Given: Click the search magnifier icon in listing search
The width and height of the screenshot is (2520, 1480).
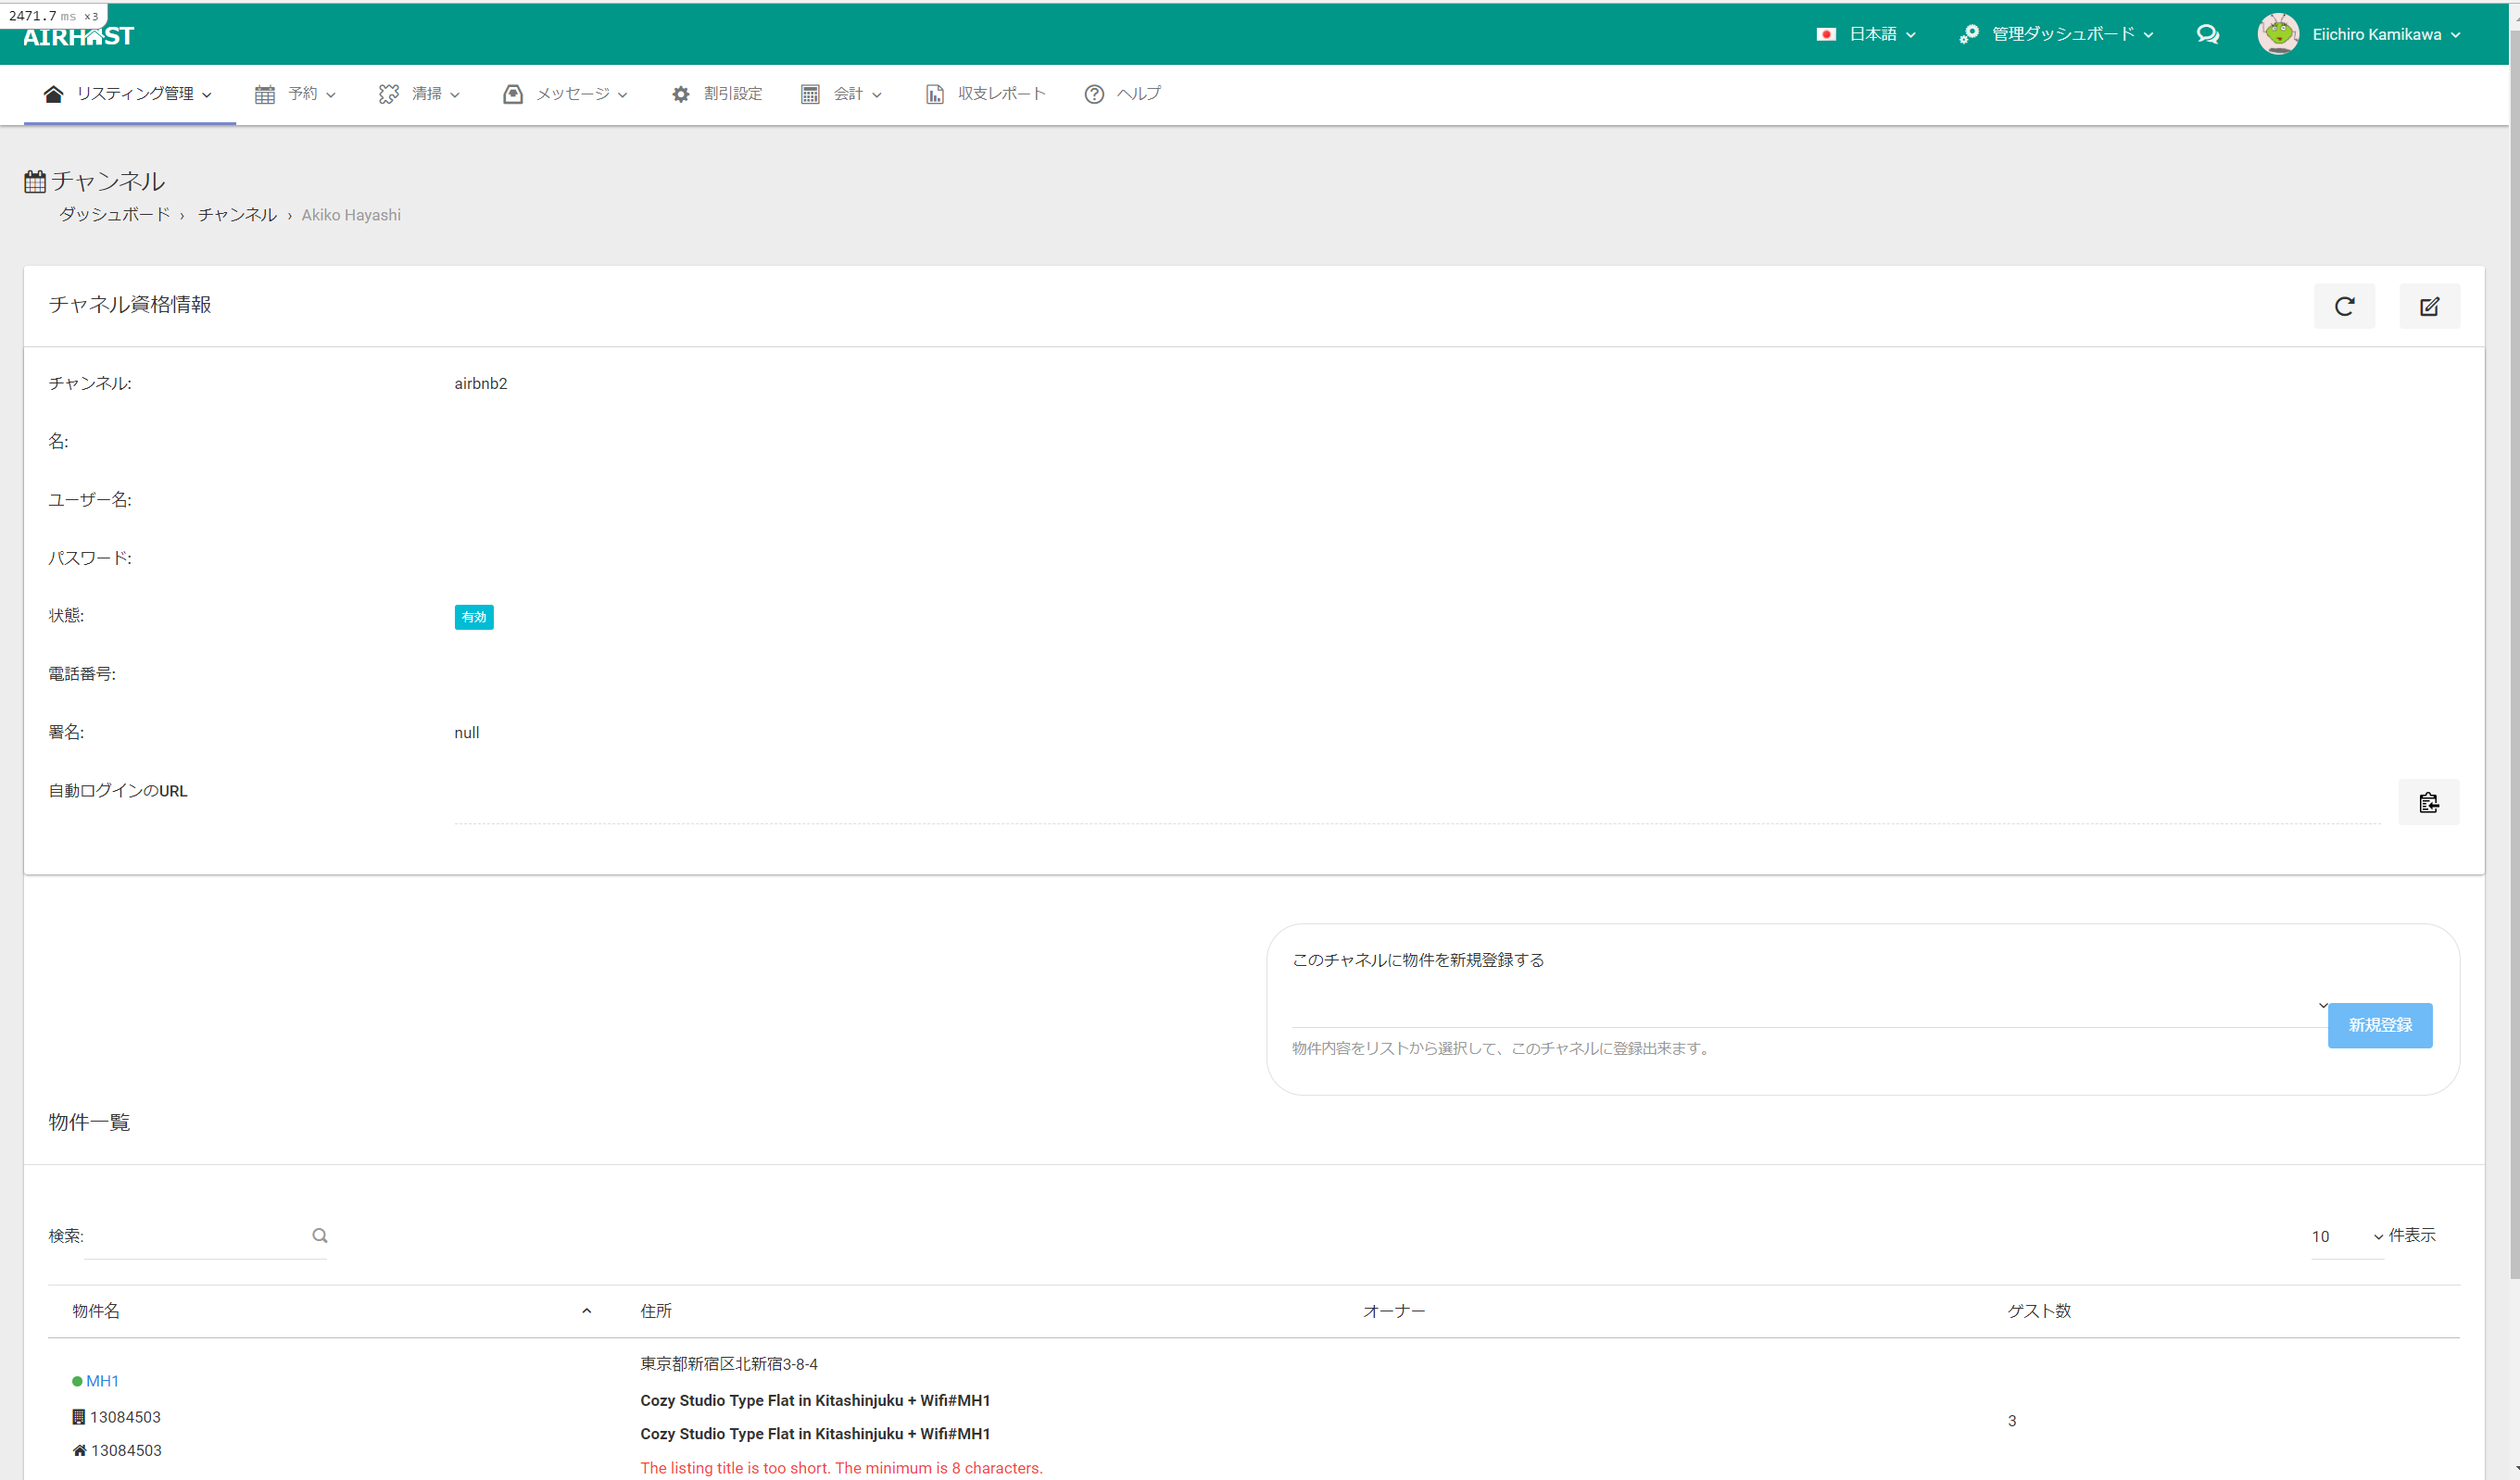Looking at the screenshot, I should 319,1235.
